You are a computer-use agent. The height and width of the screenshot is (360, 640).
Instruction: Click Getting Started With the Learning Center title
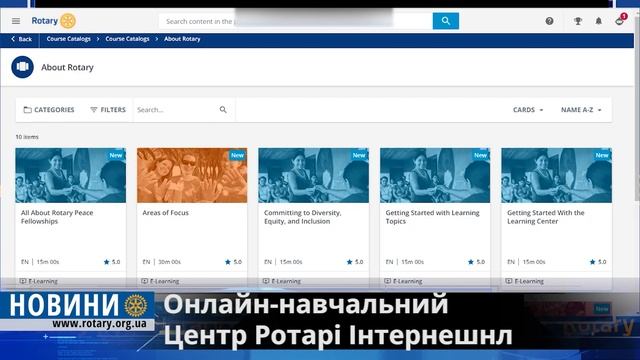546,217
